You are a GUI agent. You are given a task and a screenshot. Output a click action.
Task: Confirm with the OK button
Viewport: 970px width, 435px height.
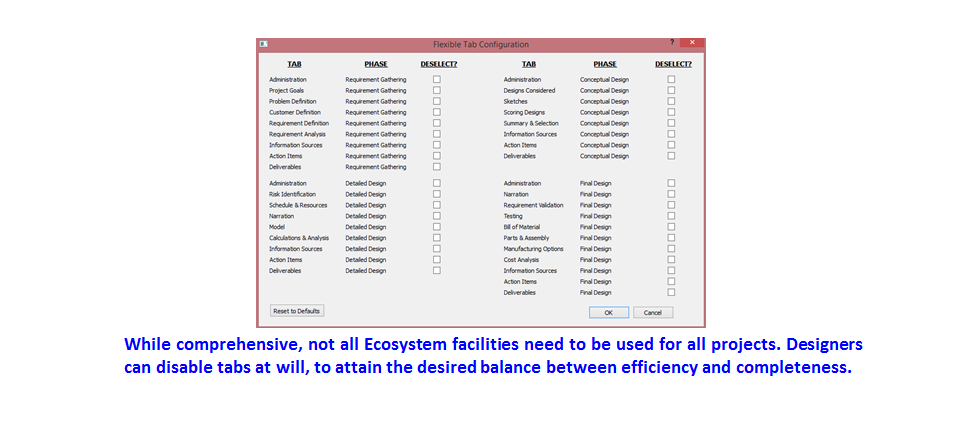pyautogui.click(x=608, y=312)
